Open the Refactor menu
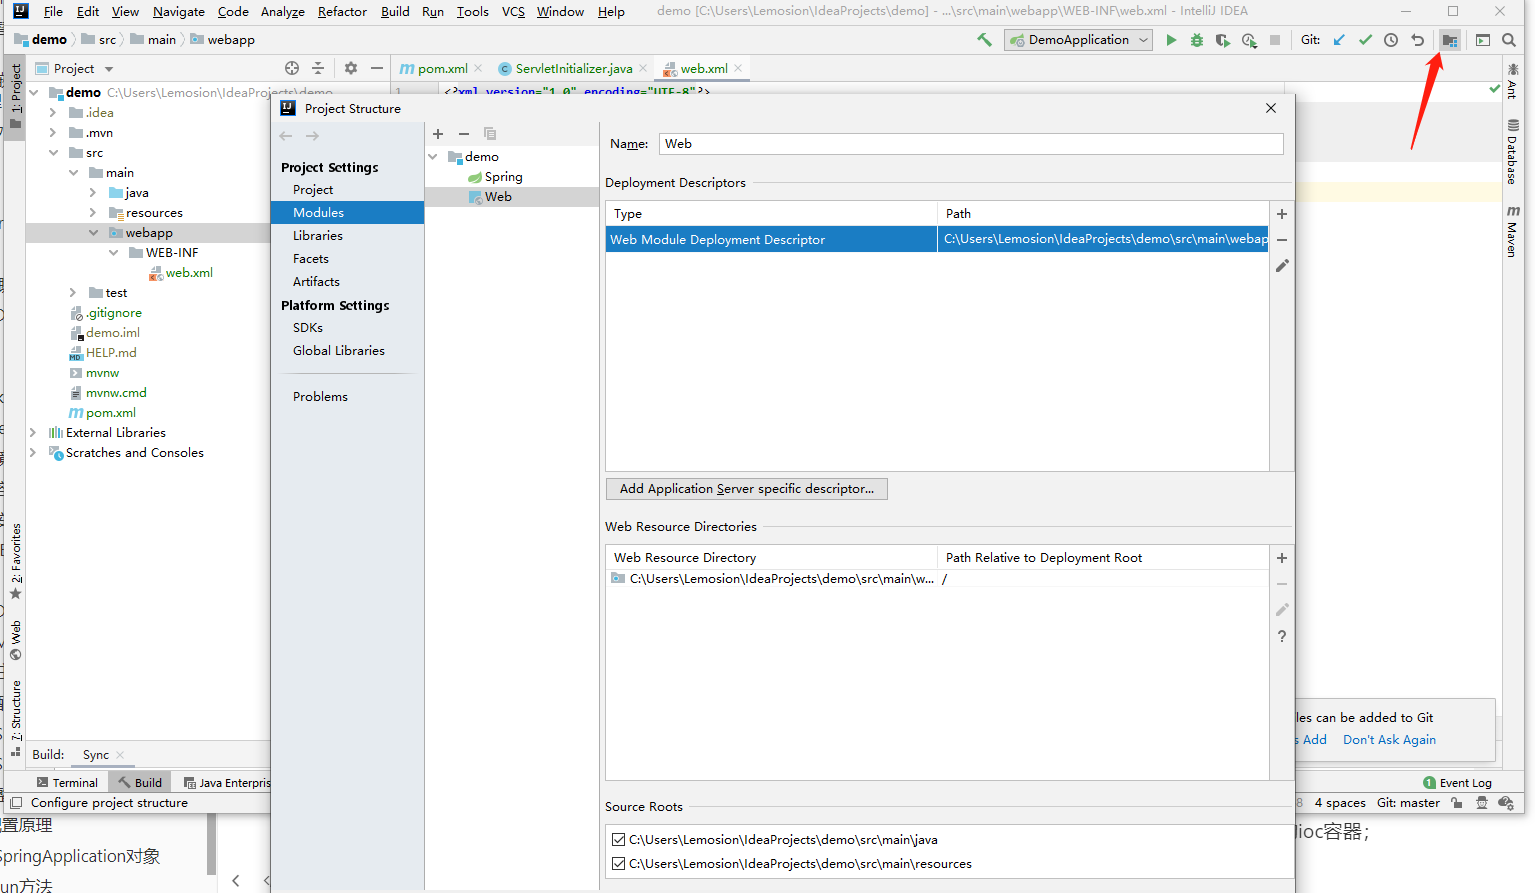Image resolution: width=1535 pixels, height=893 pixels. click(342, 12)
